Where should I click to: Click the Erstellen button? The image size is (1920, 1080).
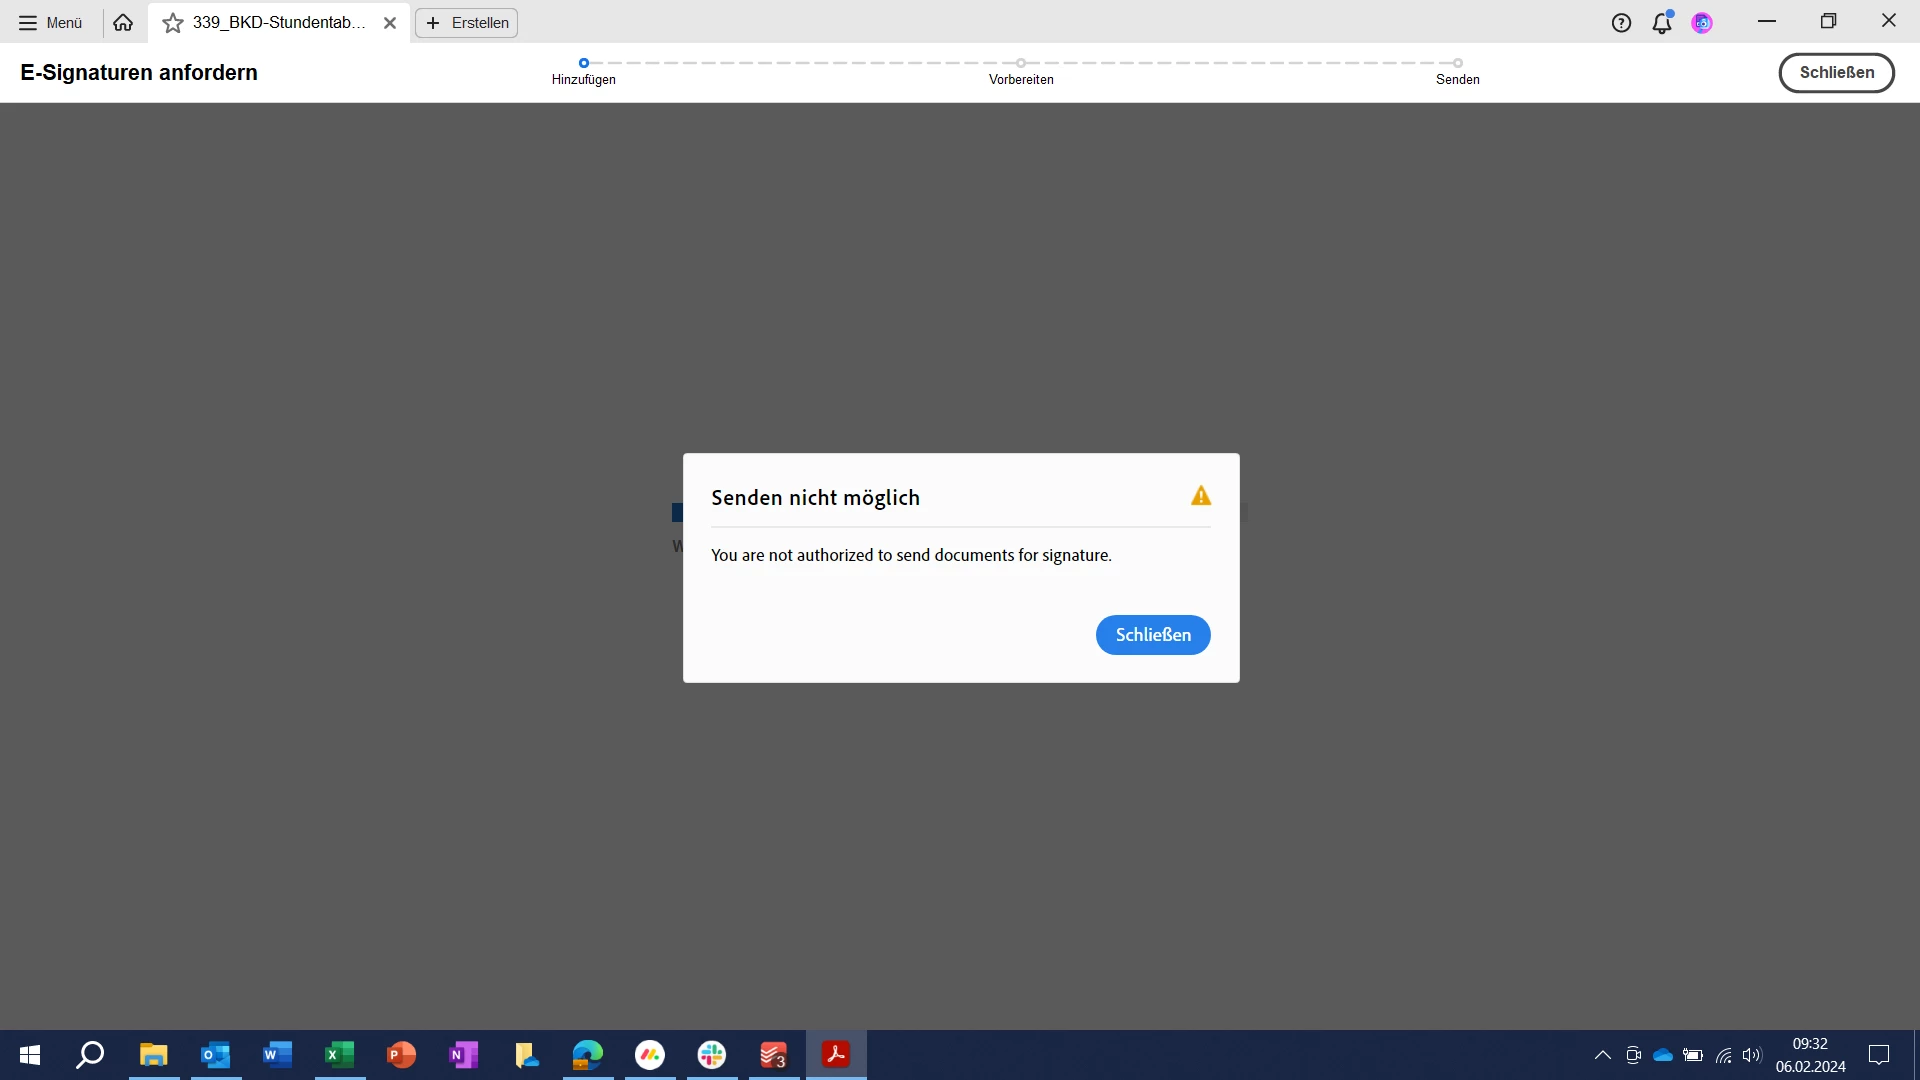click(x=467, y=22)
